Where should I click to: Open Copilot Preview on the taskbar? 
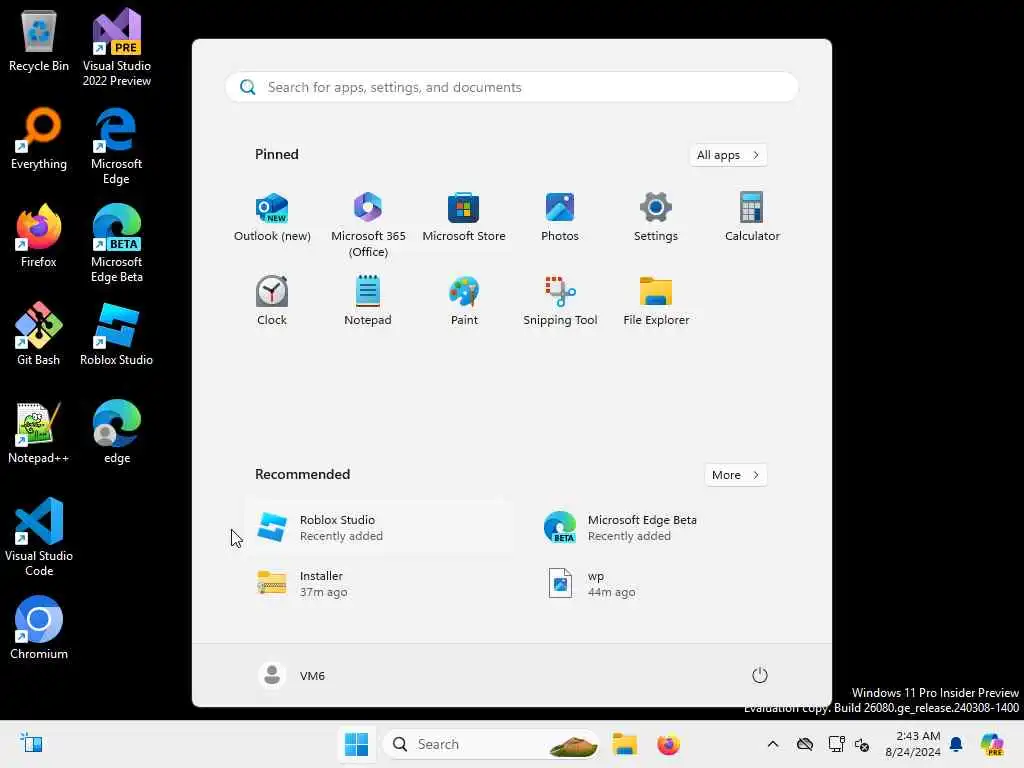992,744
